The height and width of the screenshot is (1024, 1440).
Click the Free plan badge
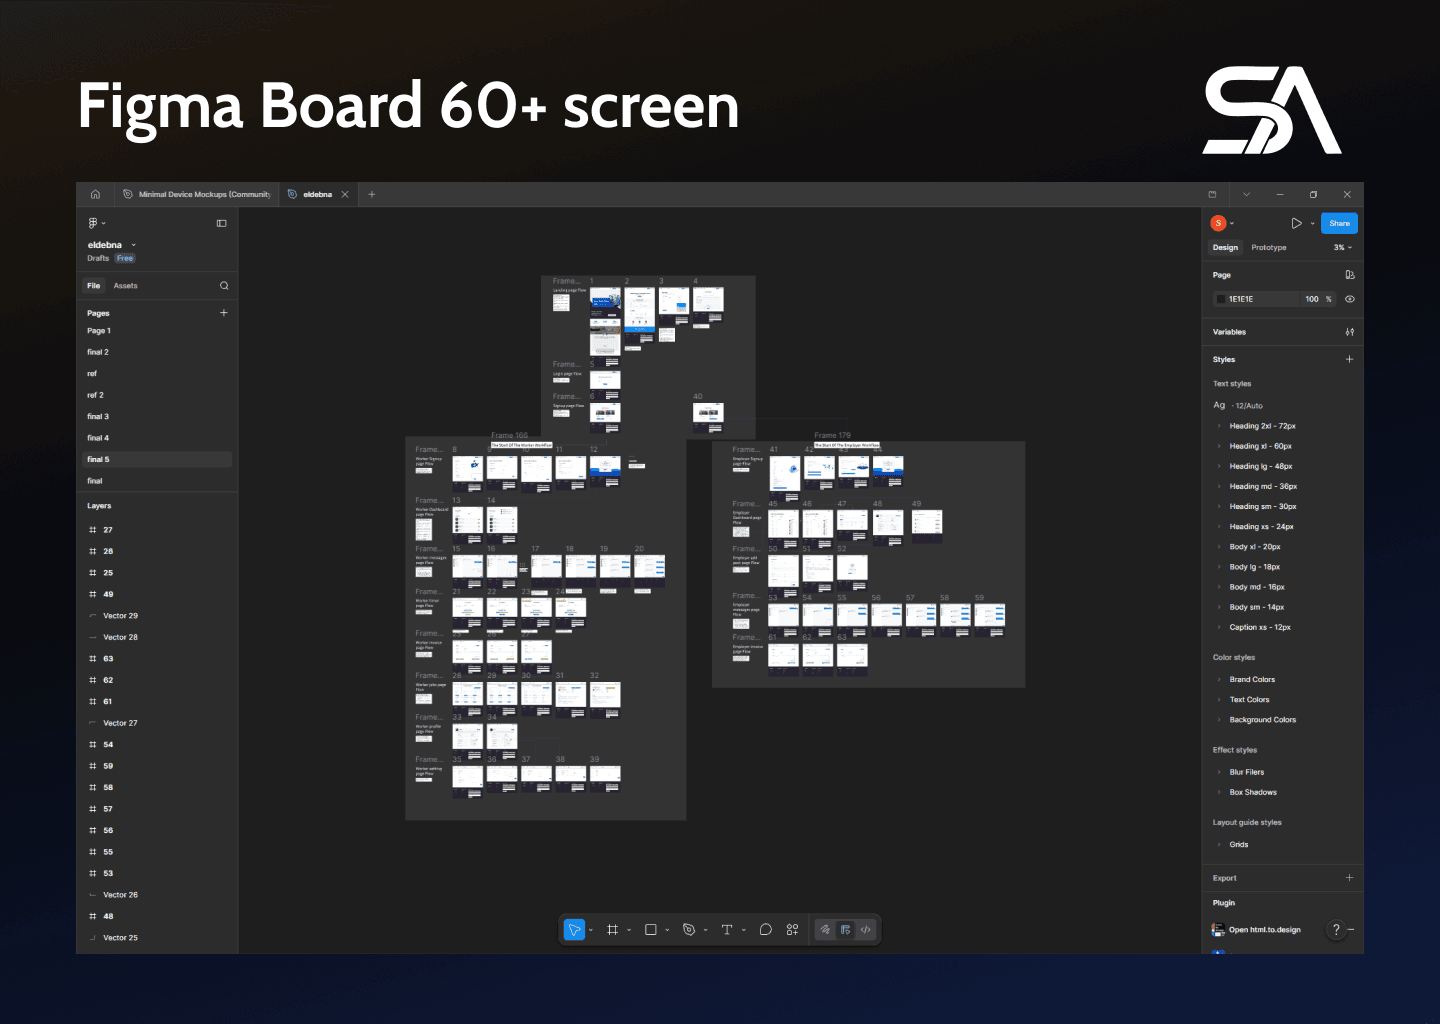tap(124, 258)
